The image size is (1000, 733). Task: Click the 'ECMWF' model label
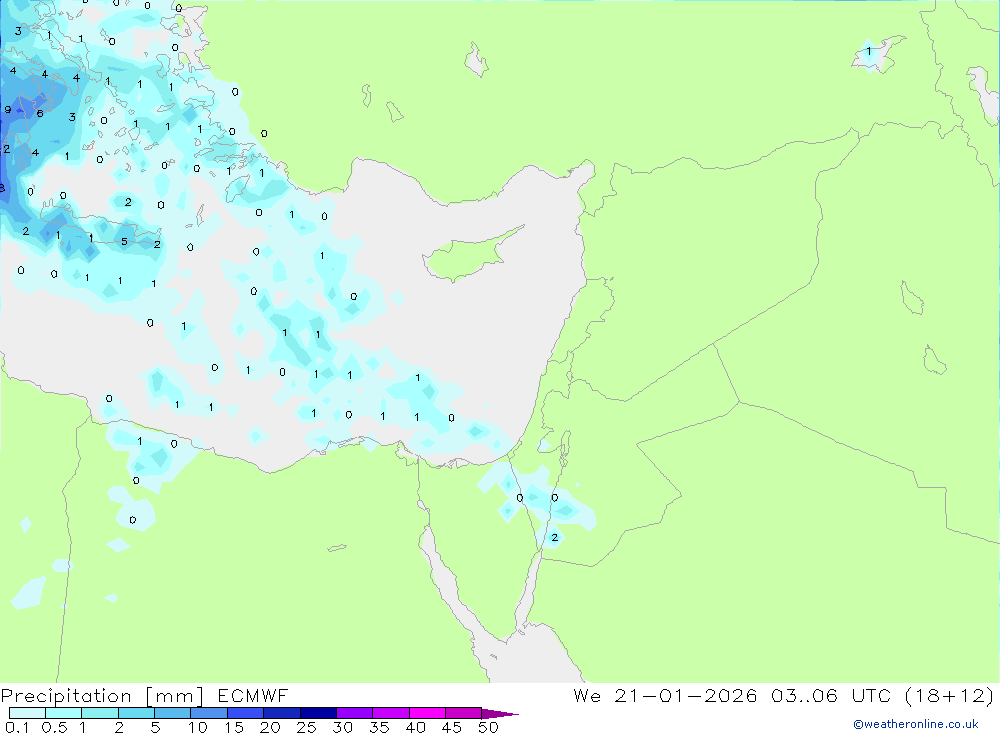click(x=253, y=695)
